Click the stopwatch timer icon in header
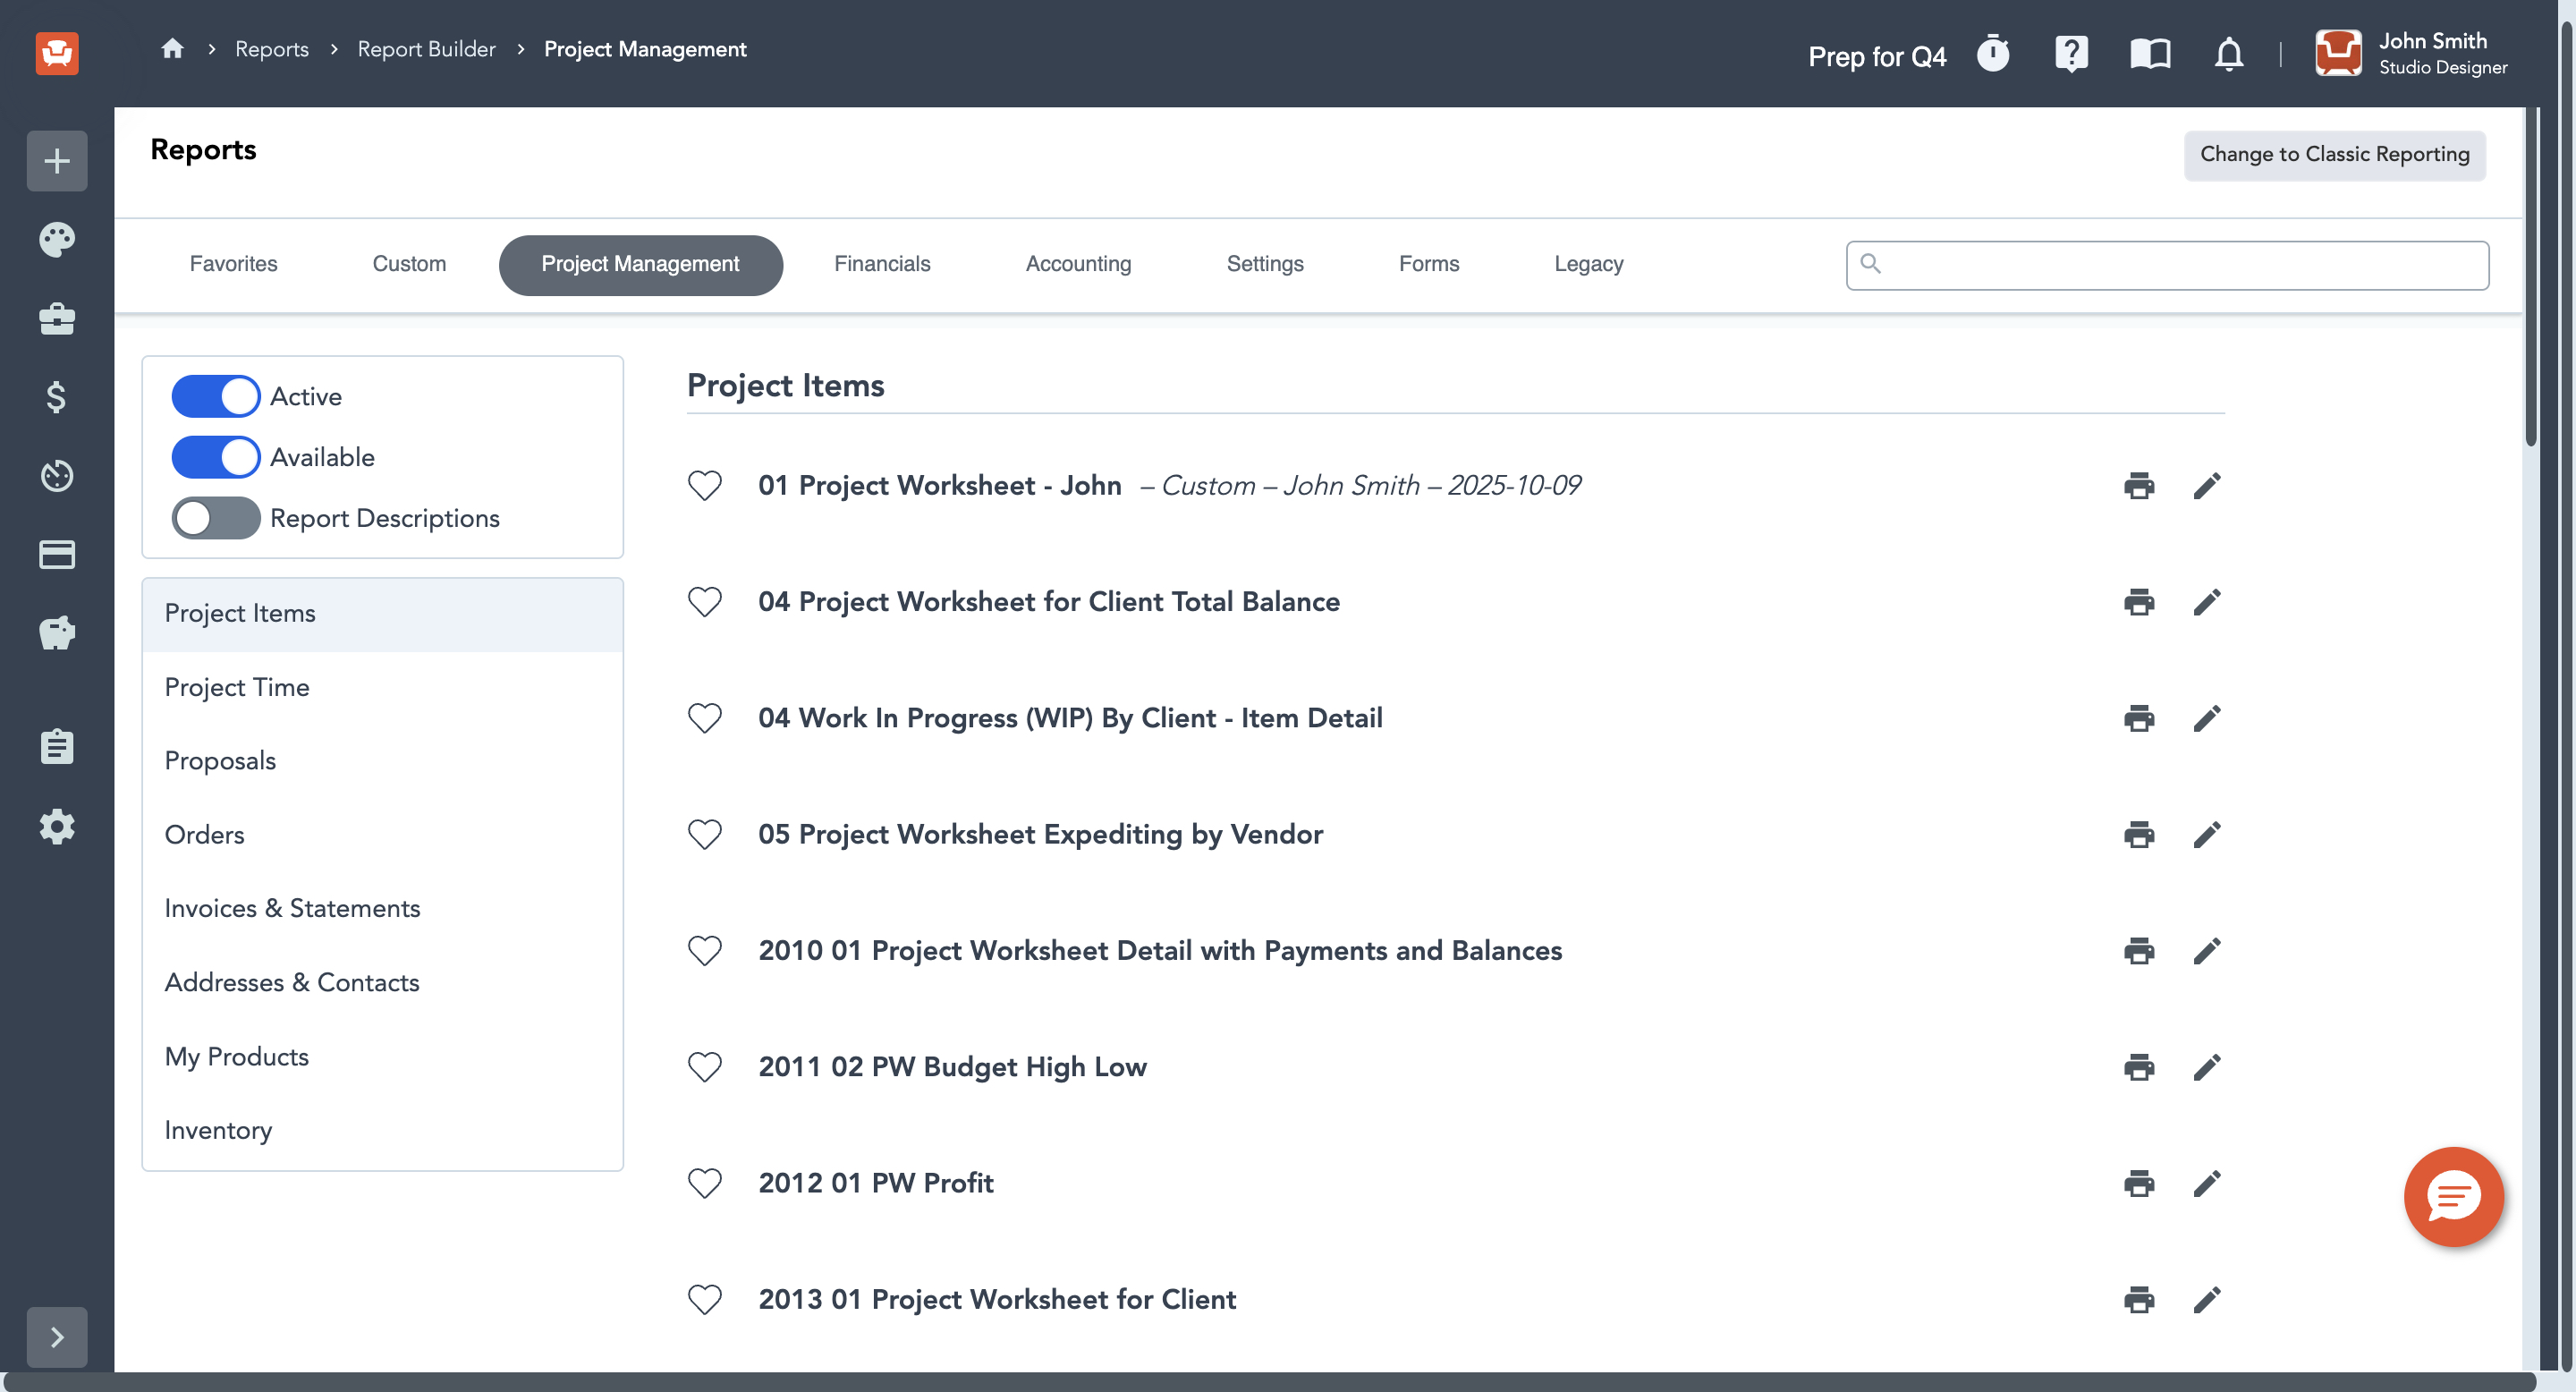The height and width of the screenshot is (1392, 2576). (1993, 53)
